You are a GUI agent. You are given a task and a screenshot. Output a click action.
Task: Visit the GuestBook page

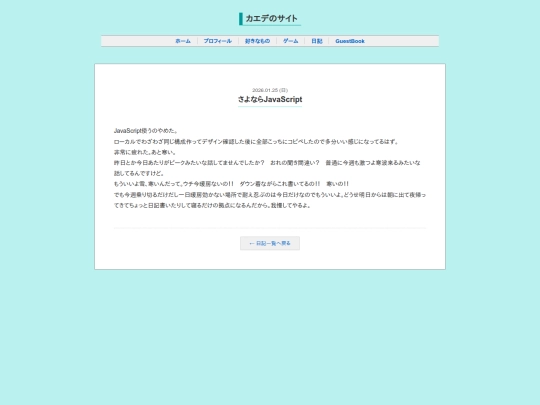point(350,41)
